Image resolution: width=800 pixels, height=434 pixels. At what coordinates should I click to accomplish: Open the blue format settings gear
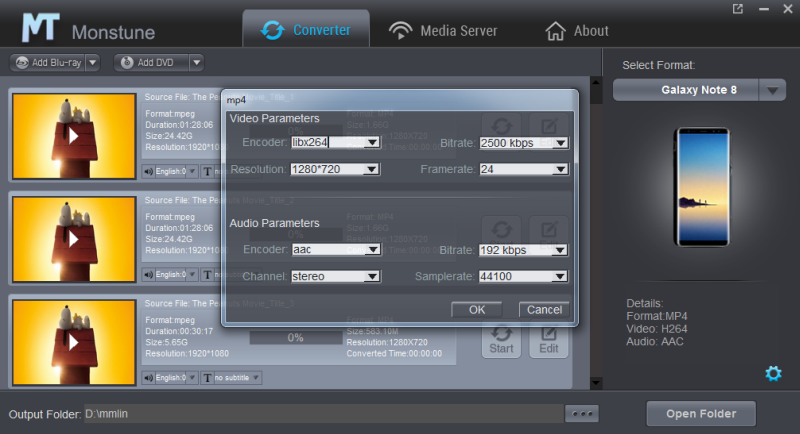click(772, 373)
